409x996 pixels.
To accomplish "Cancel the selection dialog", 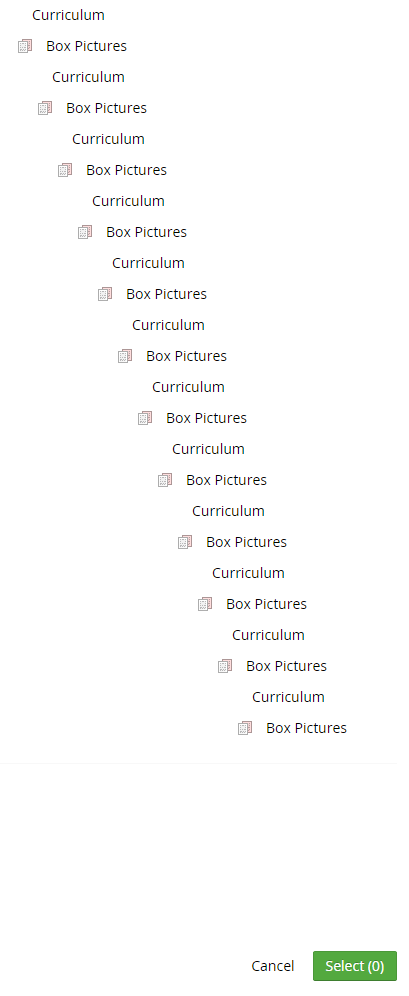I will tap(272, 966).
